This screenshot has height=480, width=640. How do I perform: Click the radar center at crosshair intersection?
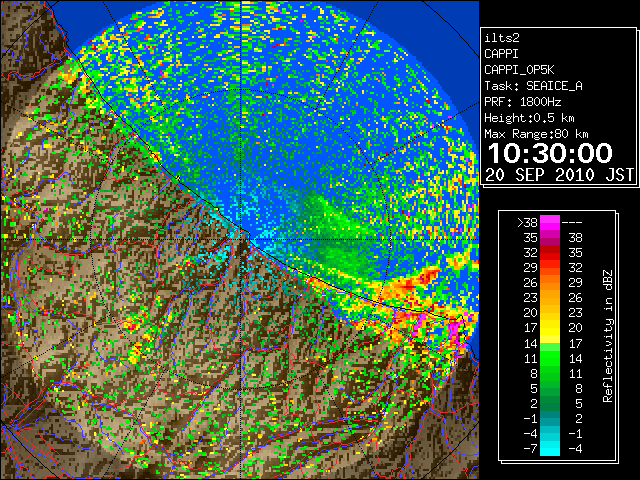click(x=241, y=239)
